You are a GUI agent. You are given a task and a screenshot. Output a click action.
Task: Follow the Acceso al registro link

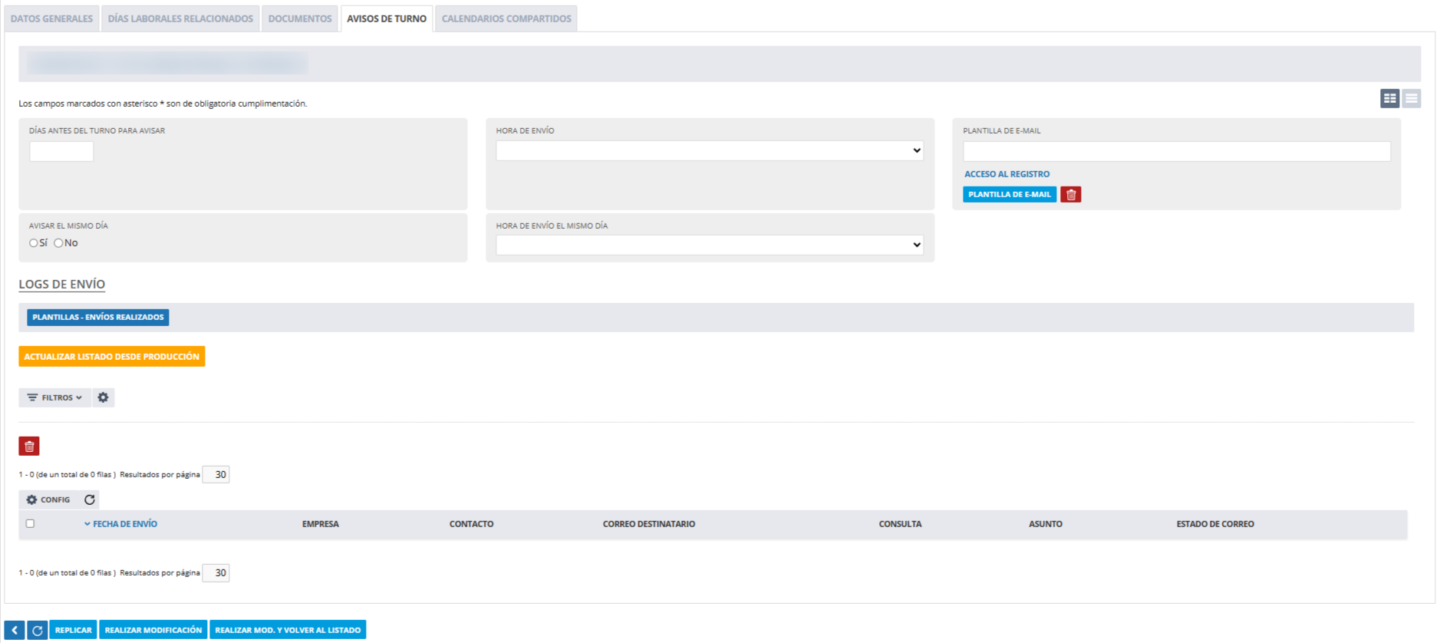tap(1007, 174)
